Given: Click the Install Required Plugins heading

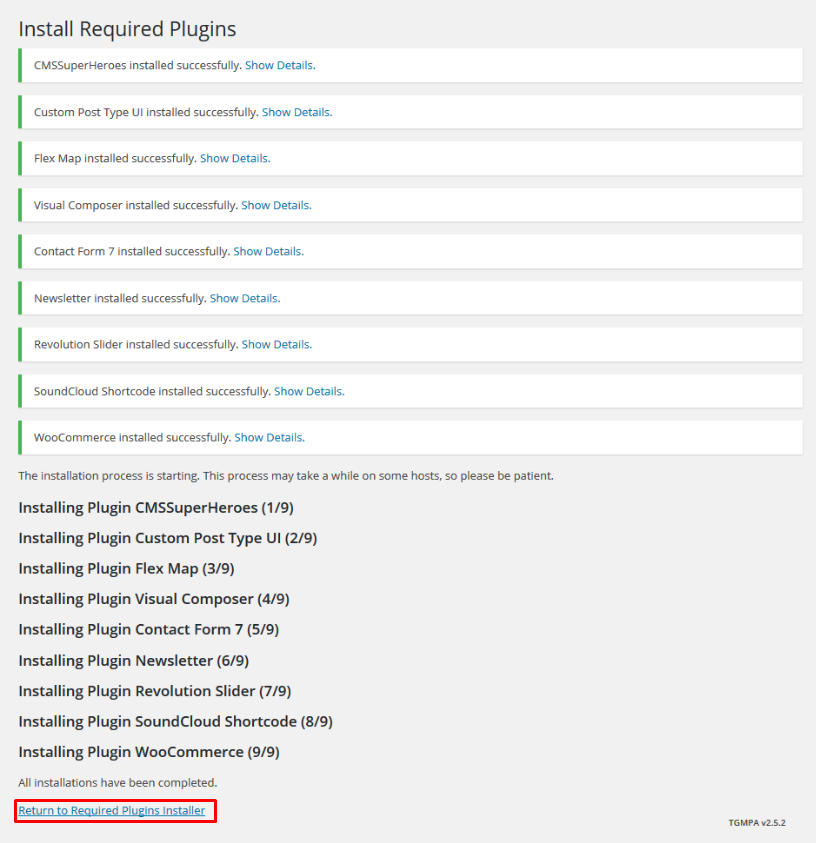Looking at the screenshot, I should (127, 29).
